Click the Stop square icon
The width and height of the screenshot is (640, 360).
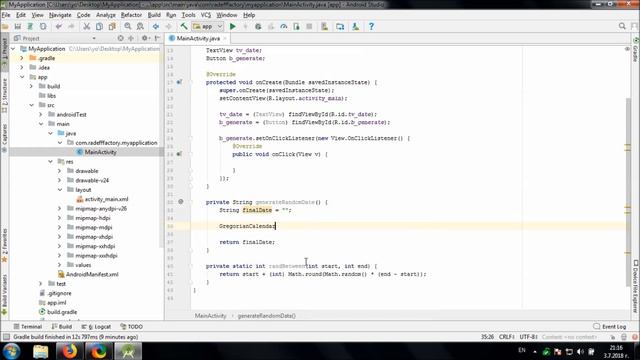tap(309, 27)
